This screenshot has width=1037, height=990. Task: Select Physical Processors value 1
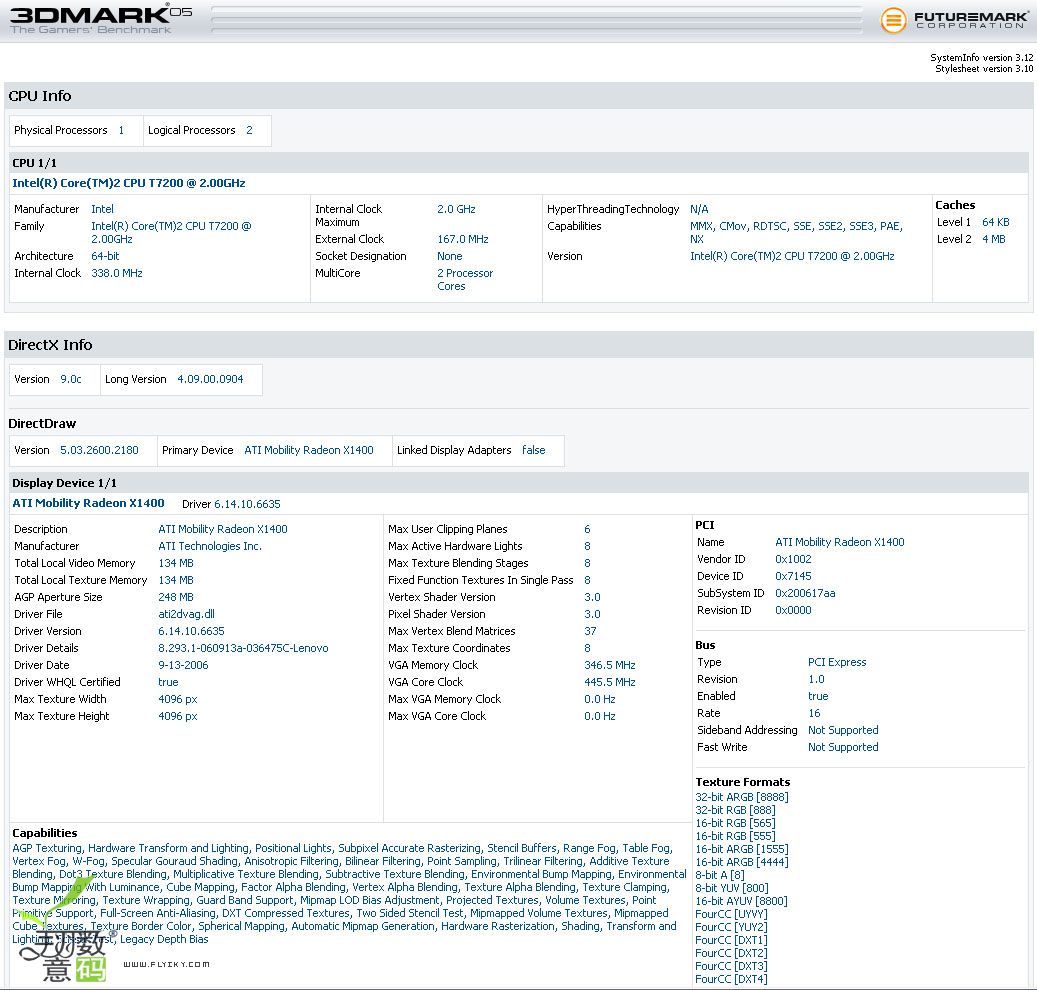click(121, 130)
